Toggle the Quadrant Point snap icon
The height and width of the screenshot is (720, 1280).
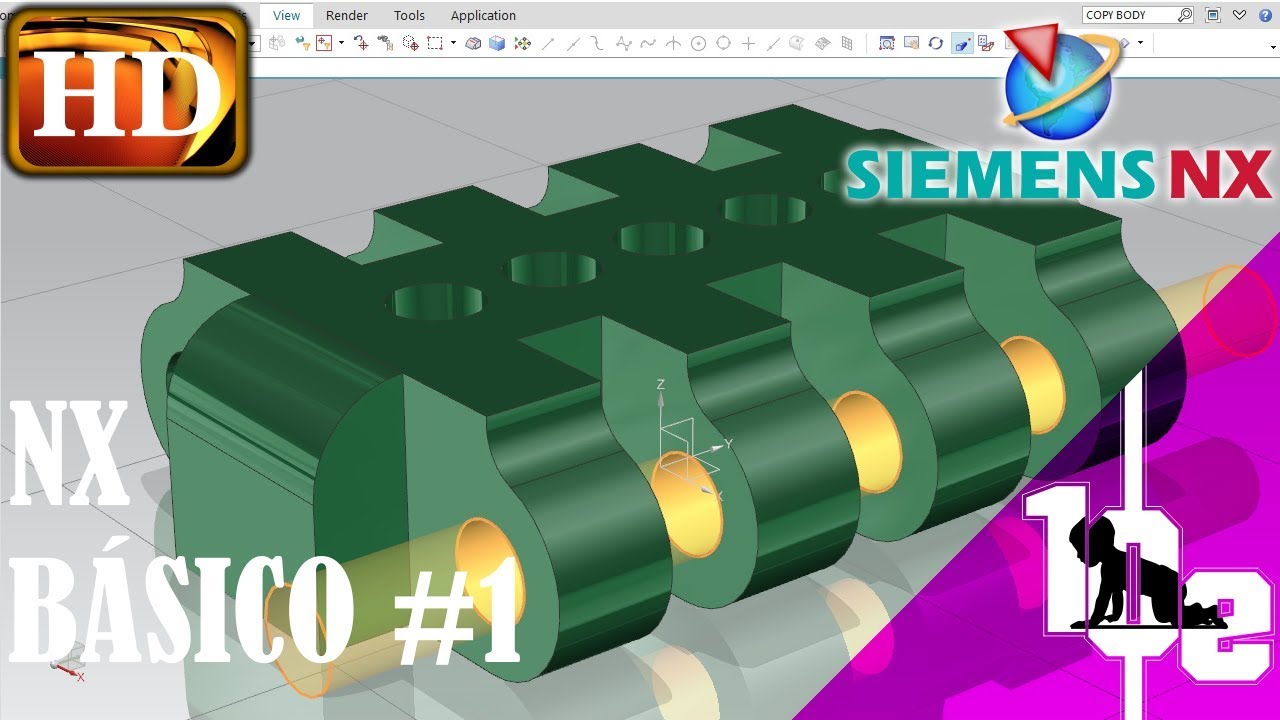pos(723,43)
